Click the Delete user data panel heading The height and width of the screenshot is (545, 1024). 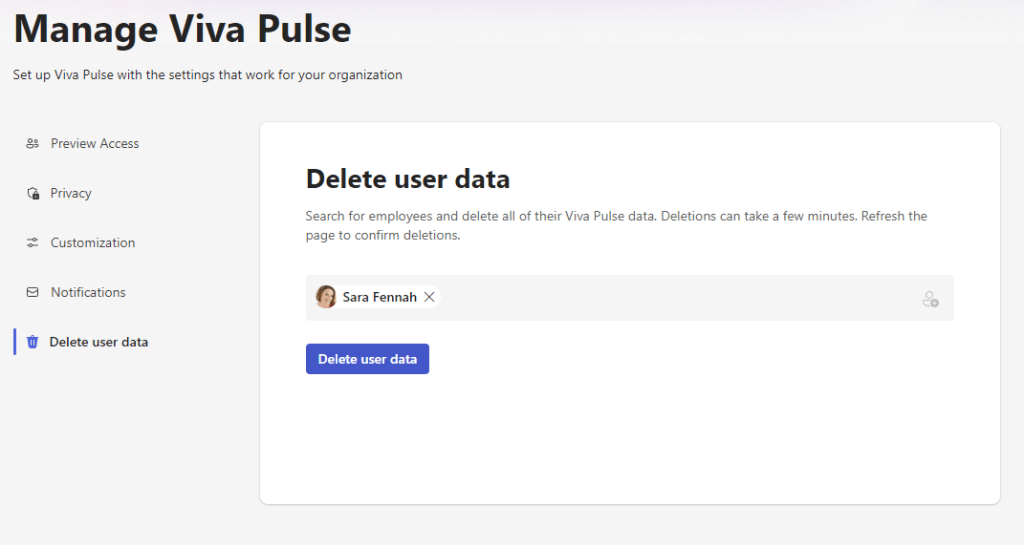coord(408,179)
